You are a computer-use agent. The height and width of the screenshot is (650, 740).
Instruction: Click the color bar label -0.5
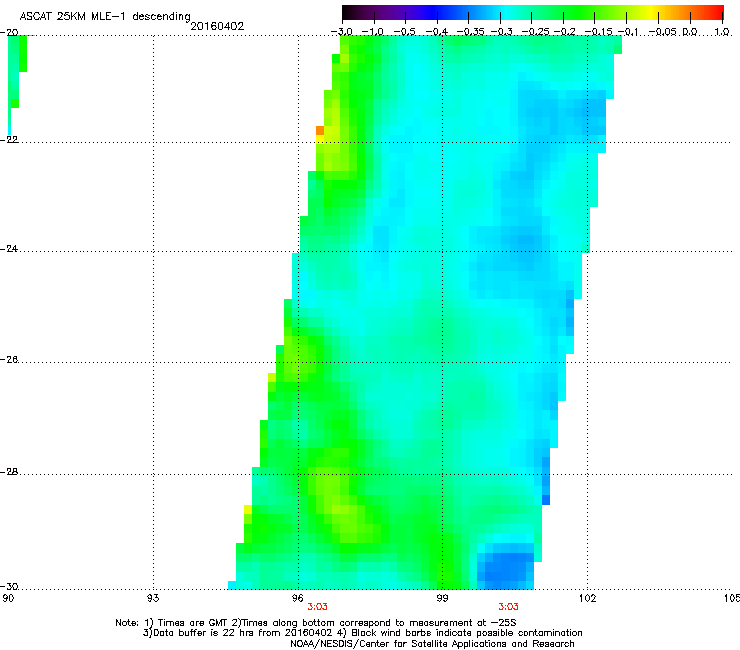[405, 32]
